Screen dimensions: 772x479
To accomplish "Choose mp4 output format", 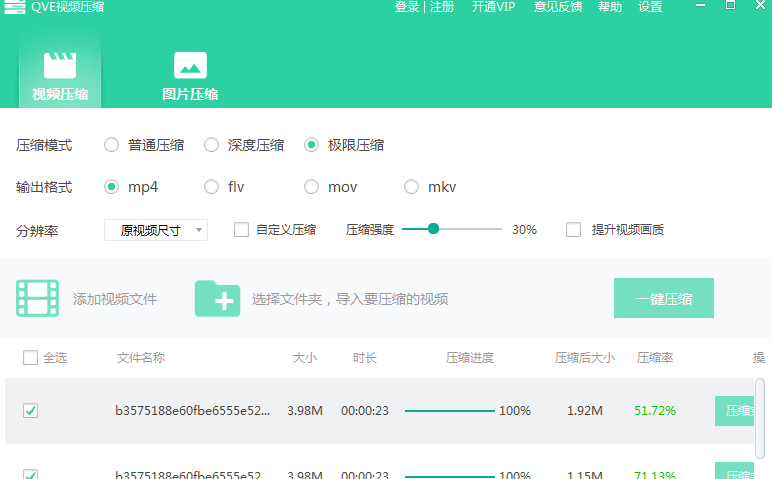I will pyautogui.click(x=111, y=187).
